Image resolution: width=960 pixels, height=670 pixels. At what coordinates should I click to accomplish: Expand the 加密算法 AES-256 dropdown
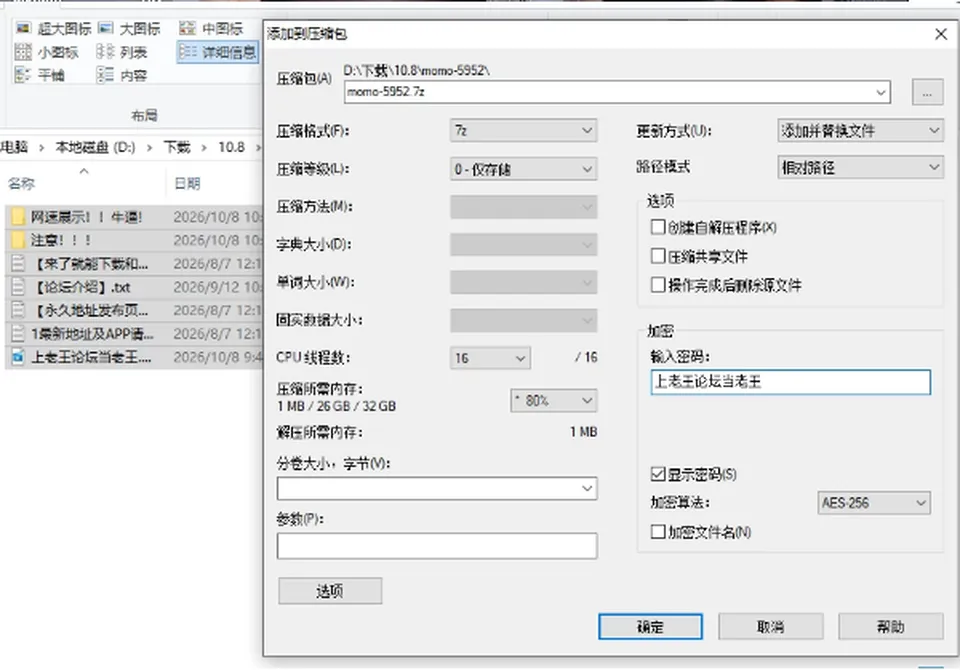tap(874, 503)
